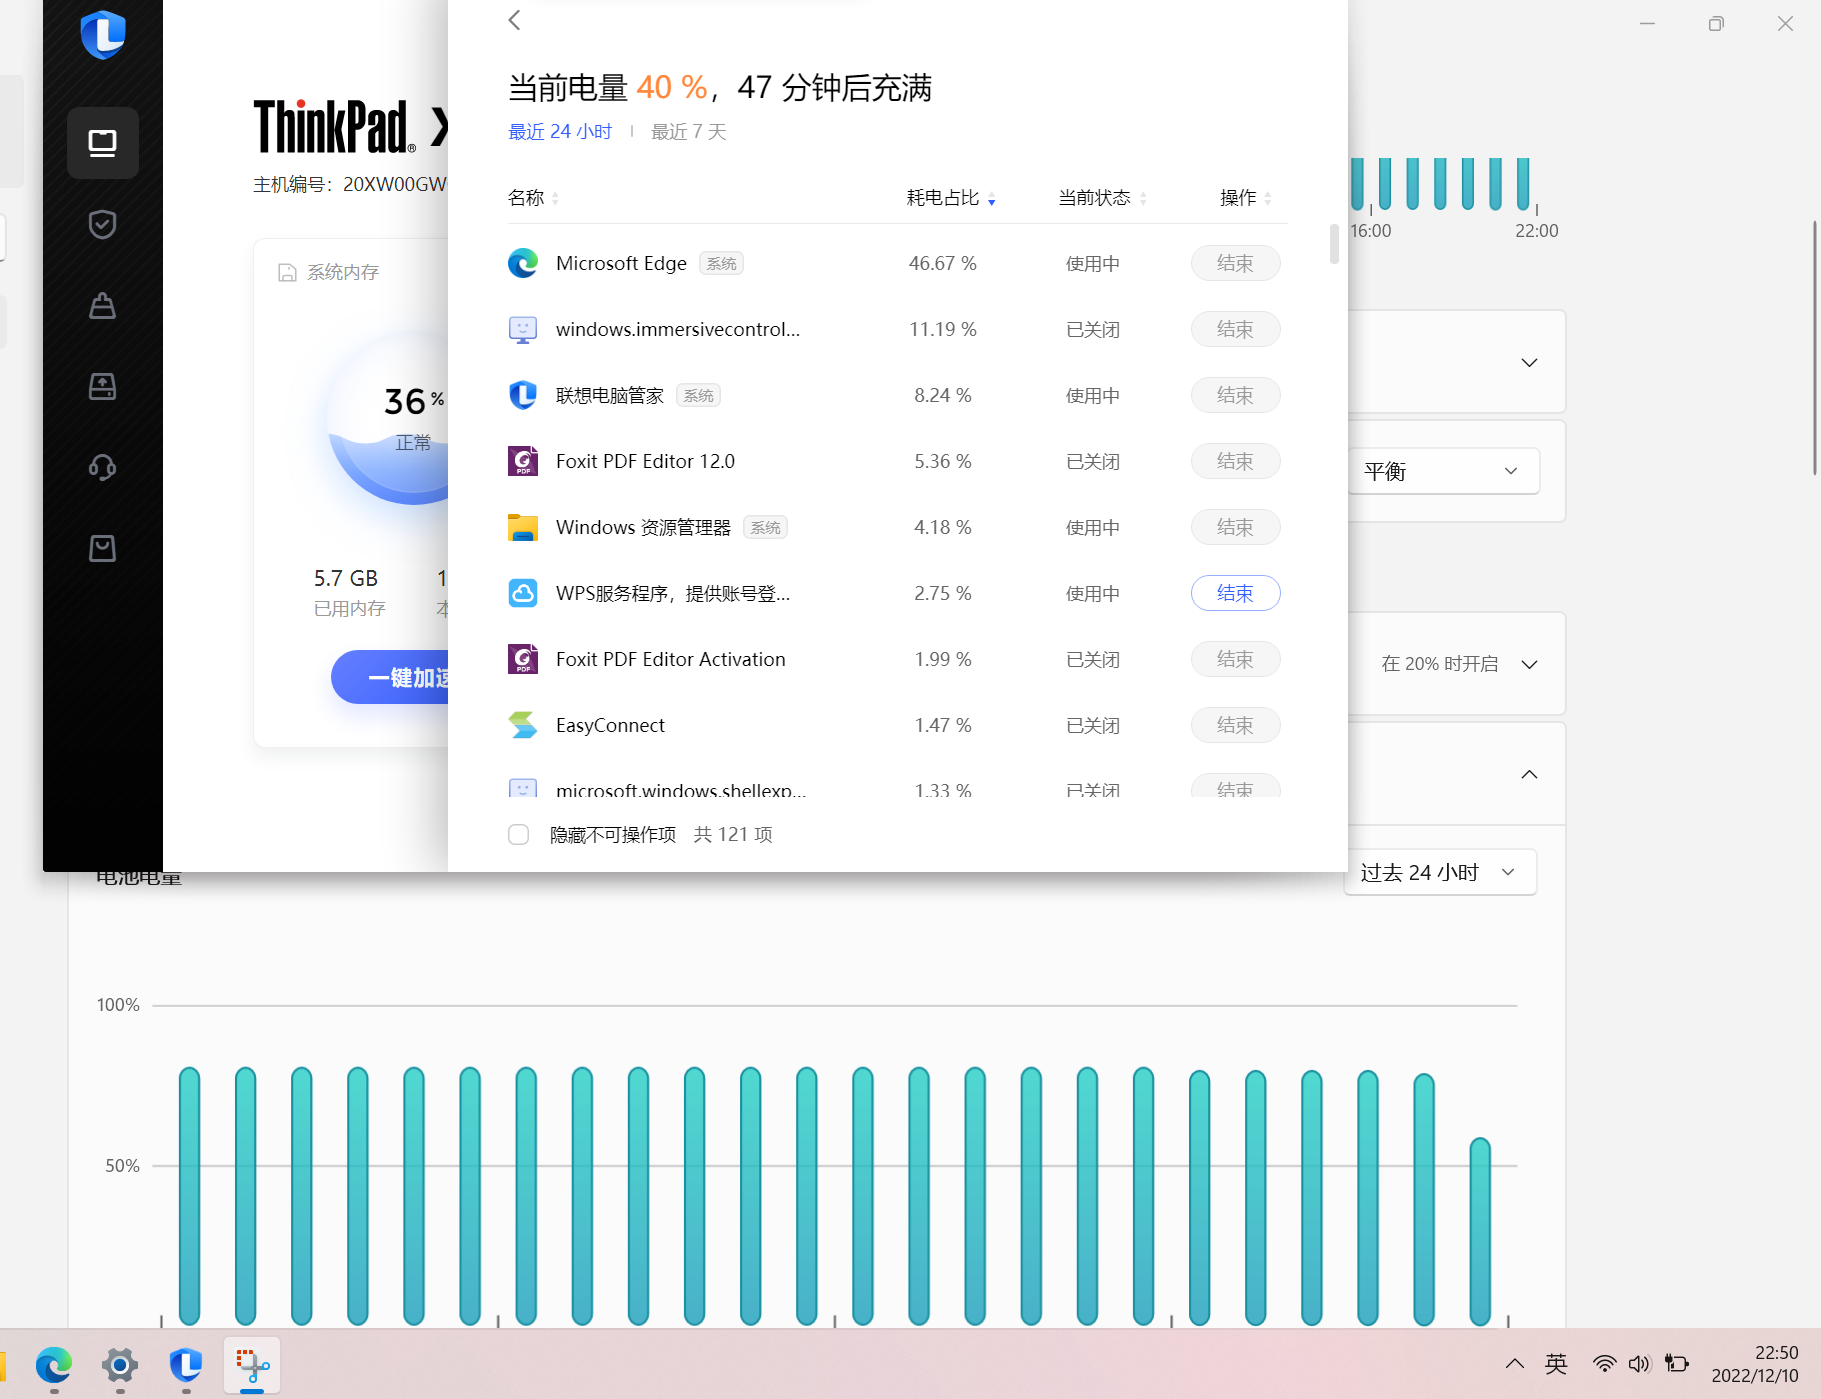Click the Foxit PDF Editor Activation icon
The image size is (1821, 1399).
(523, 659)
